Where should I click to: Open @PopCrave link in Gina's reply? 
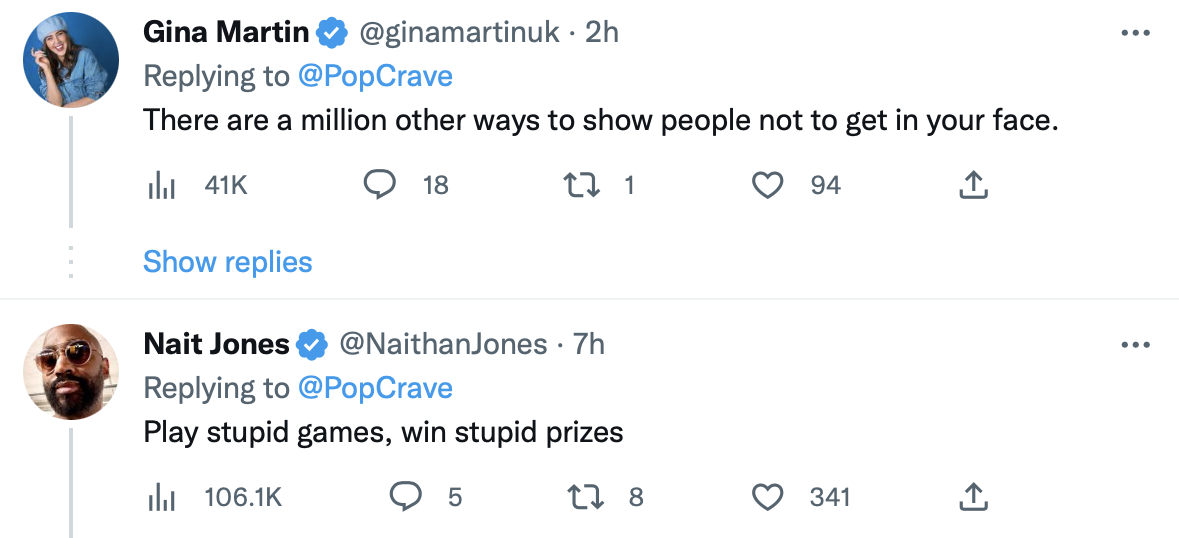[x=375, y=76]
